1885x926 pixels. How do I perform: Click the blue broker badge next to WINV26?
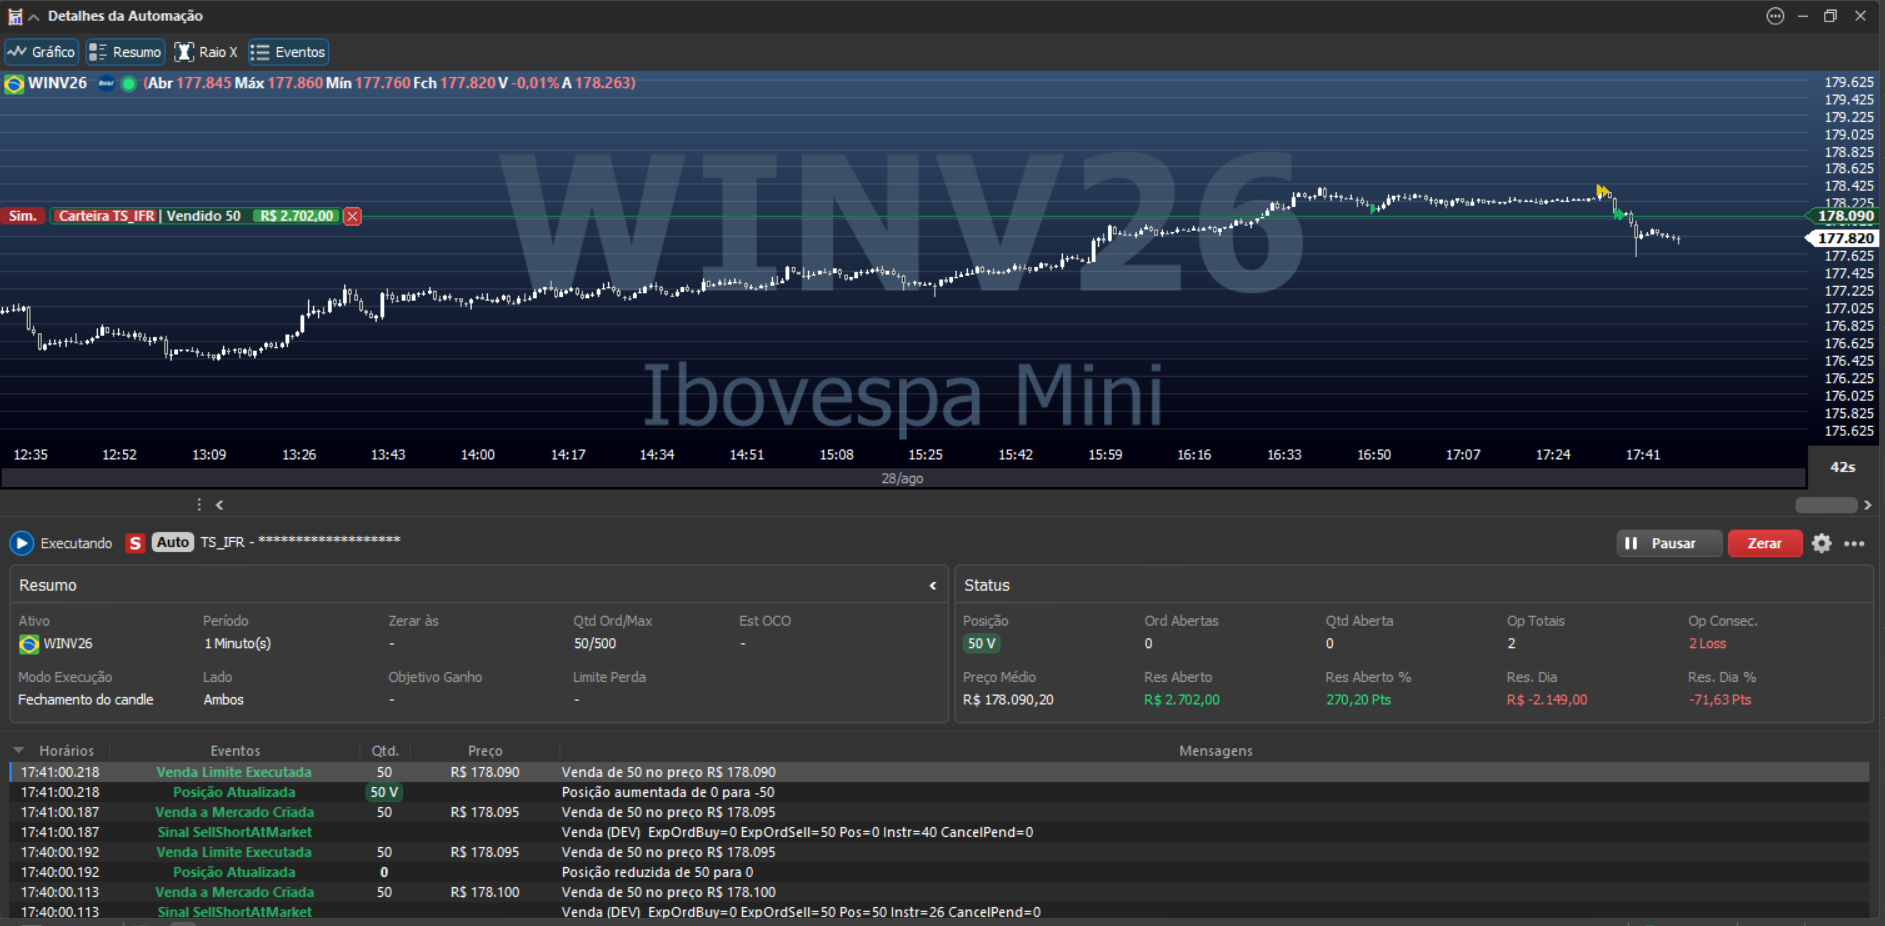106,83
